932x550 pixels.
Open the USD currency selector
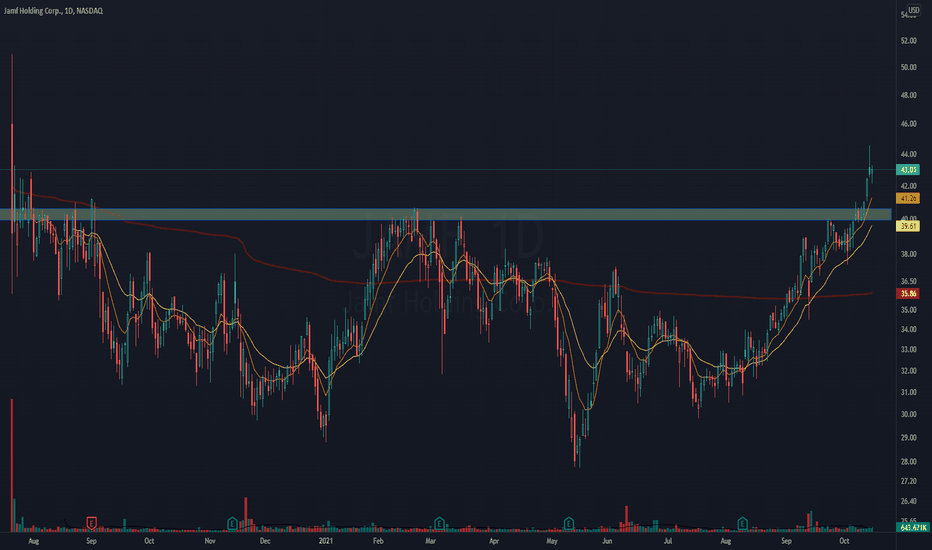pyautogui.click(x=914, y=10)
